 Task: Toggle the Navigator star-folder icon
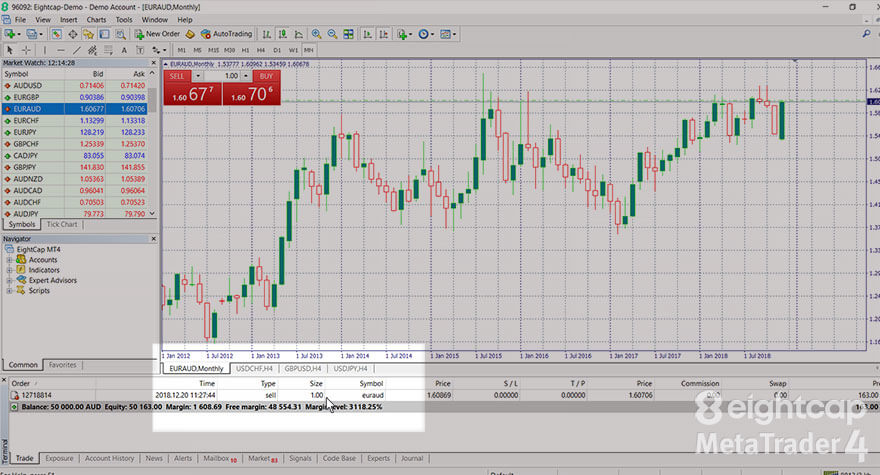click(x=88, y=34)
